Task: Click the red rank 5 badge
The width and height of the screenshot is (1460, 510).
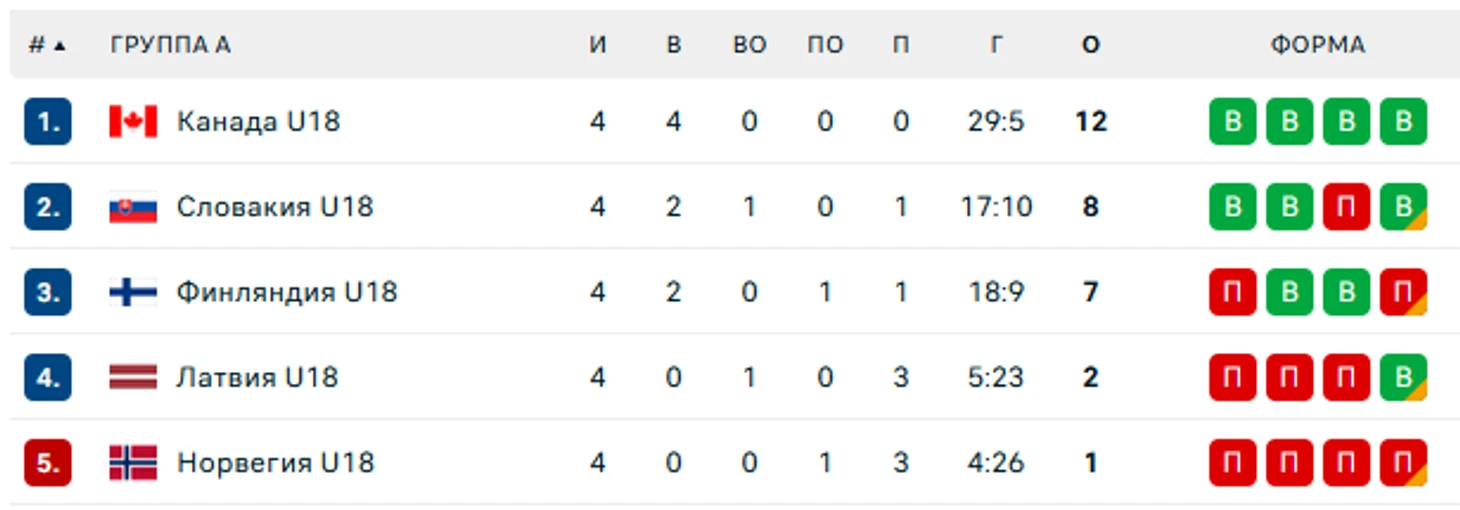Action: click(x=48, y=463)
